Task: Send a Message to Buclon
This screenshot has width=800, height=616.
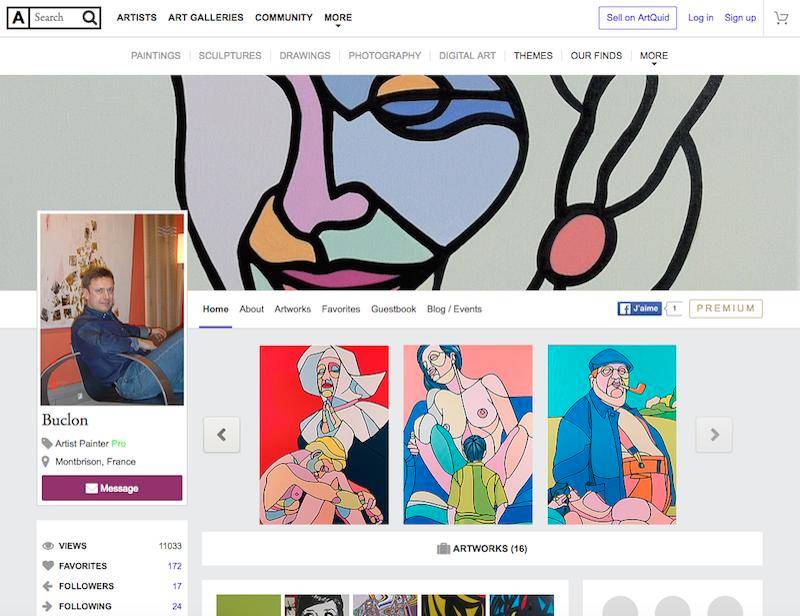Action: [112, 488]
